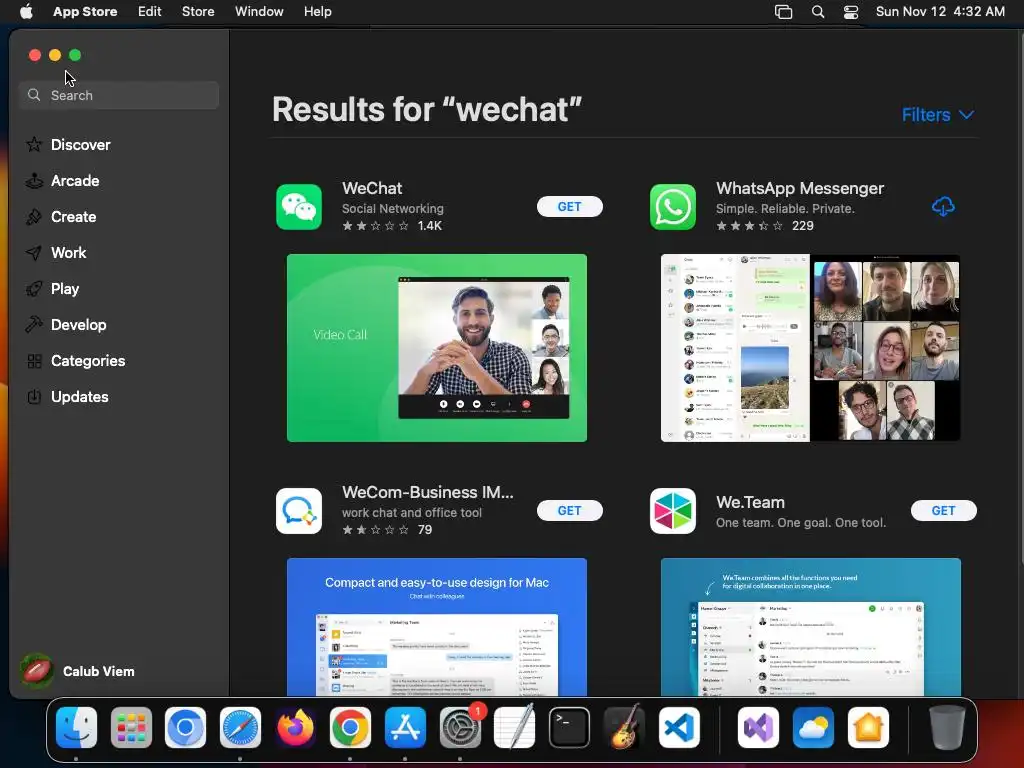Viewport: 1024px width, 768px height.
Task: Open the WhatsApp Messenger title link
Action: (x=800, y=188)
